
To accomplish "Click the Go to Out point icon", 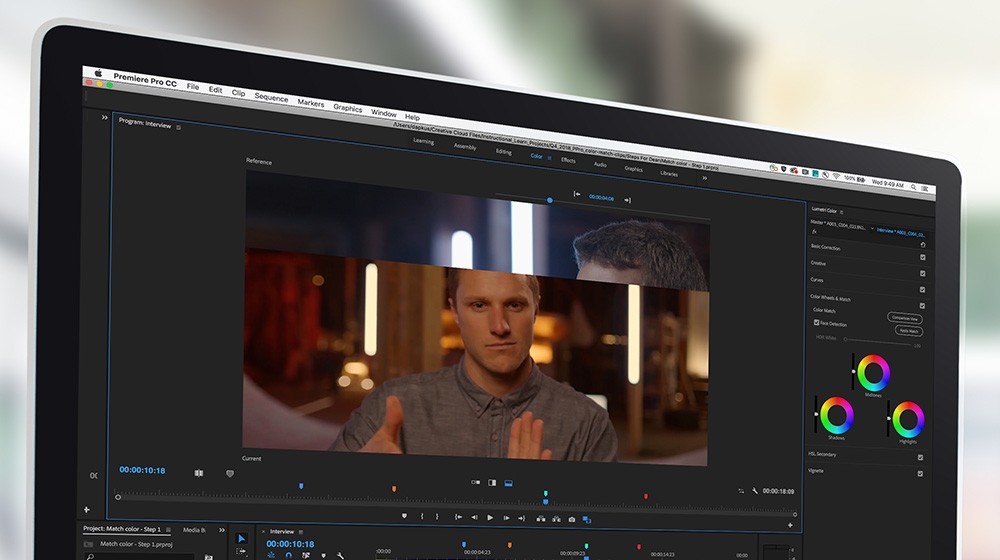I will [521, 519].
